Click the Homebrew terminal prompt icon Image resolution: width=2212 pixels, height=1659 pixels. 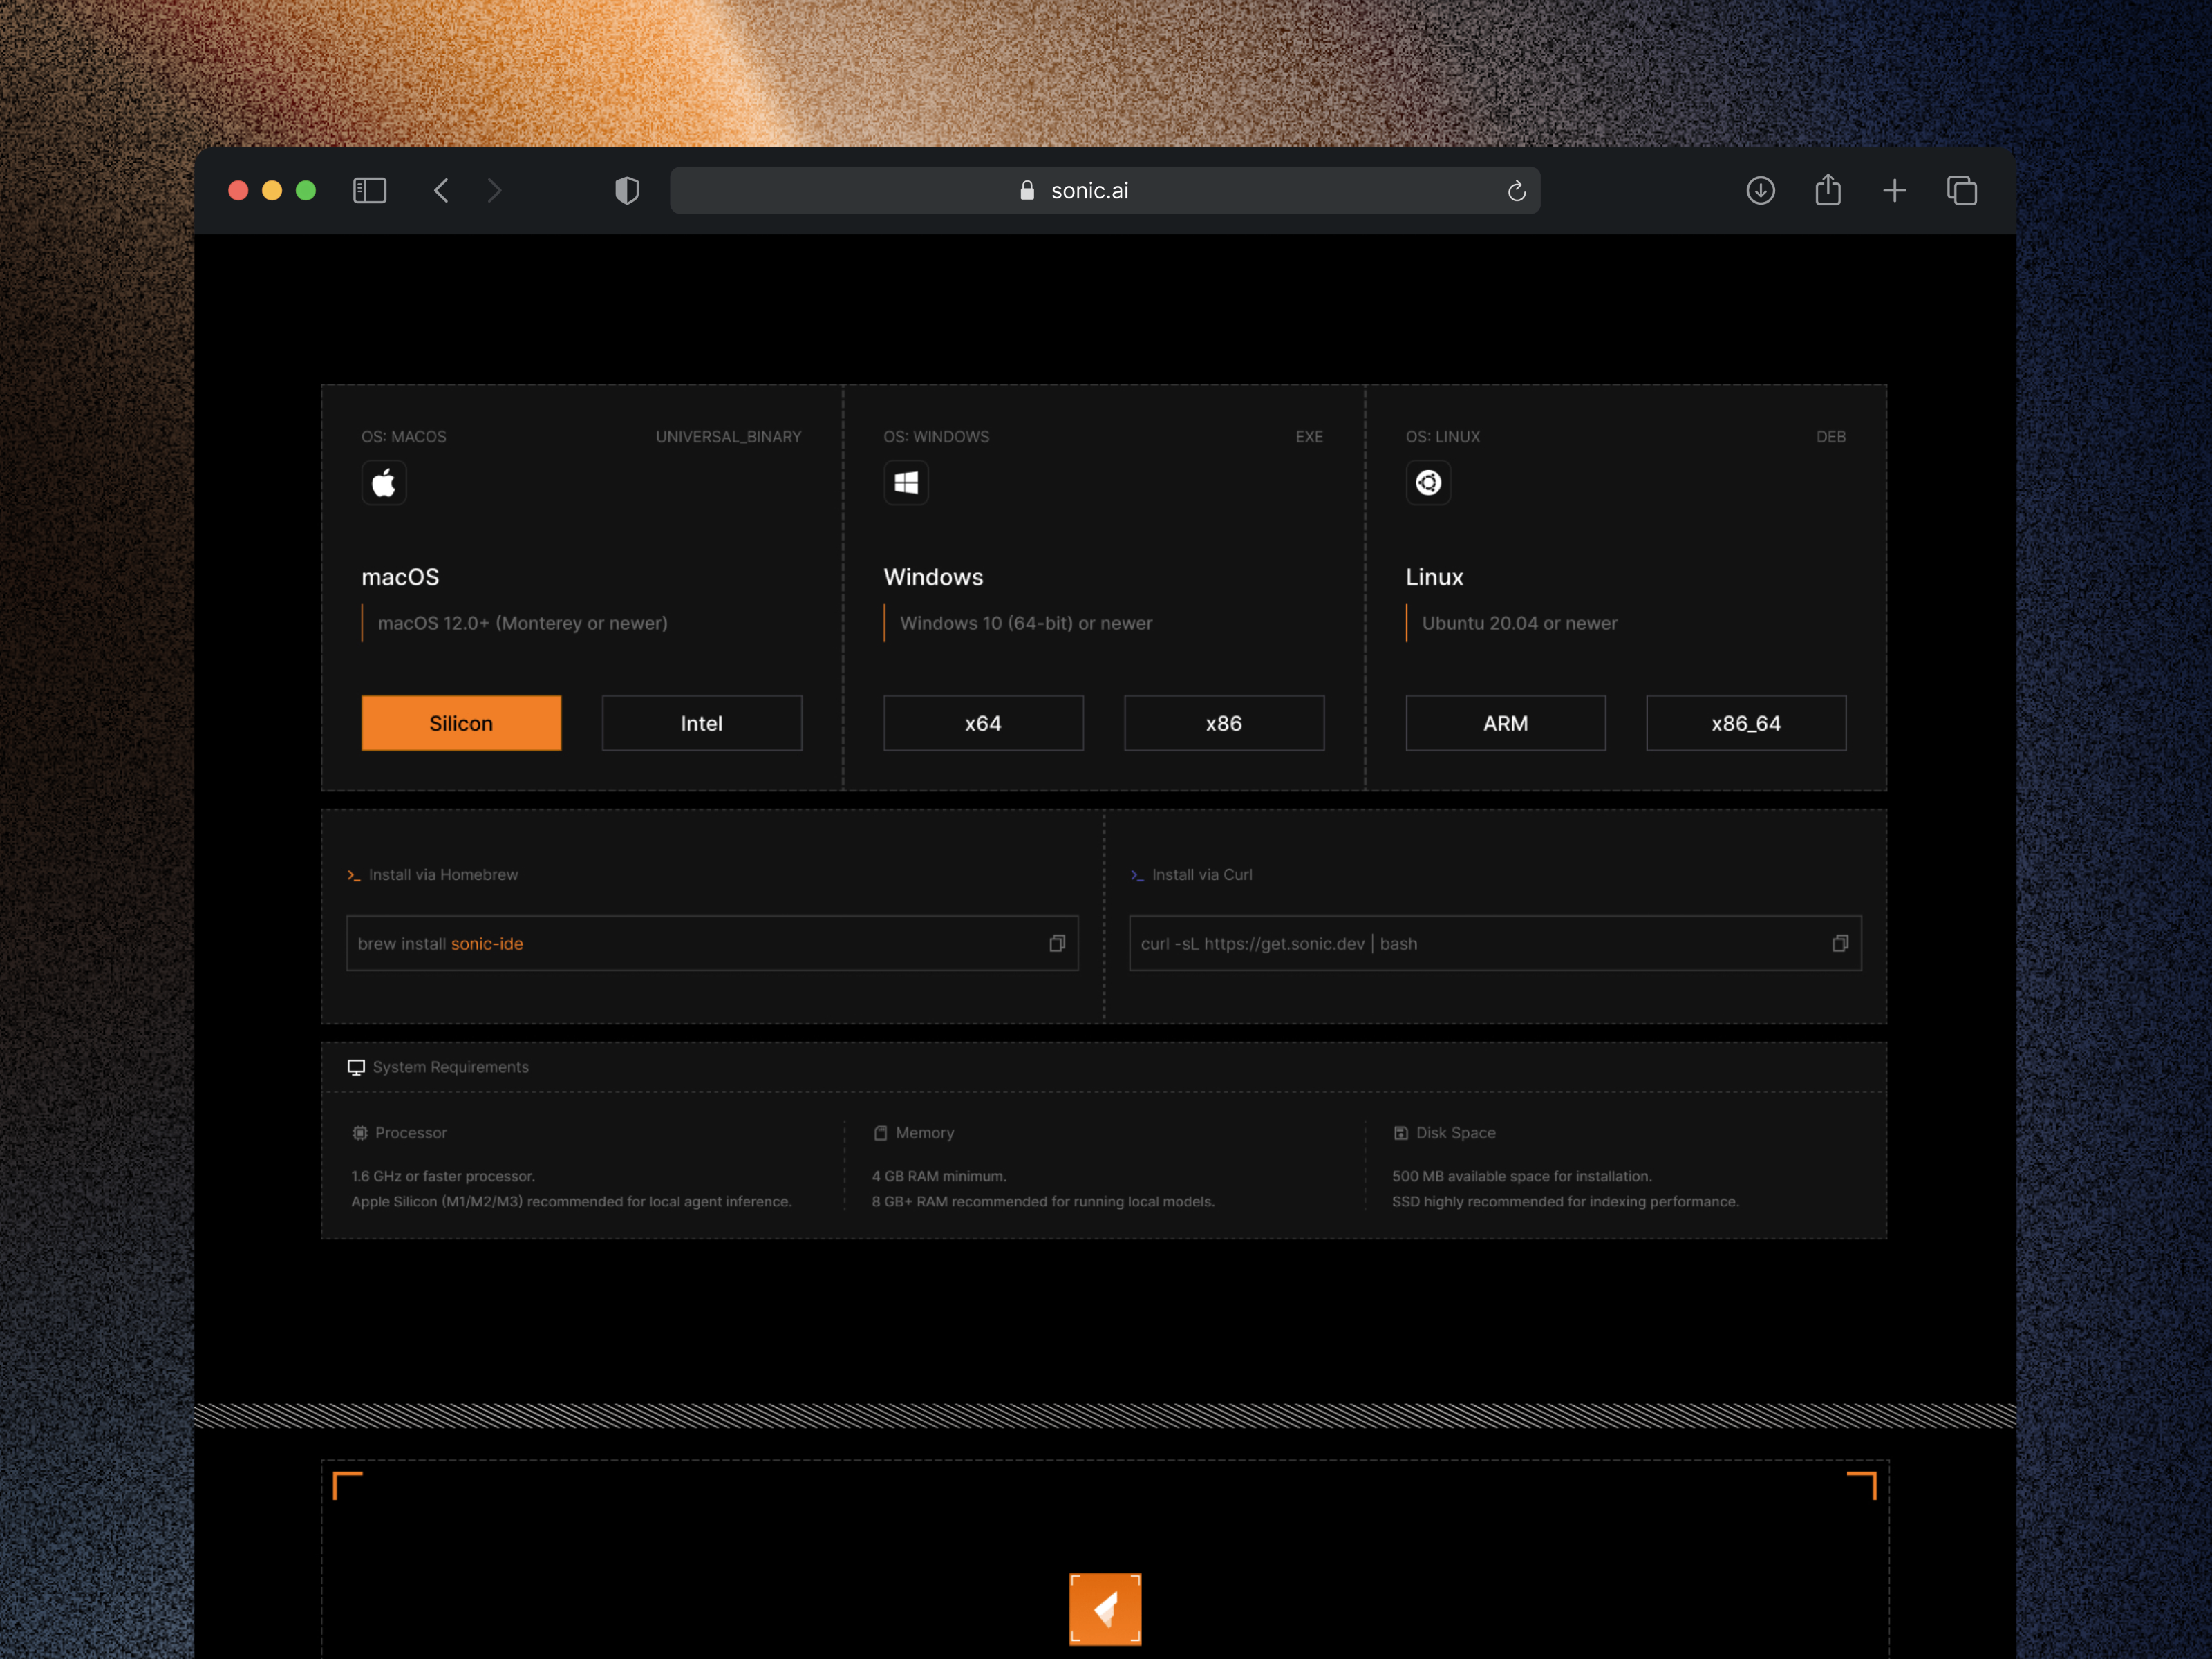pyautogui.click(x=353, y=875)
